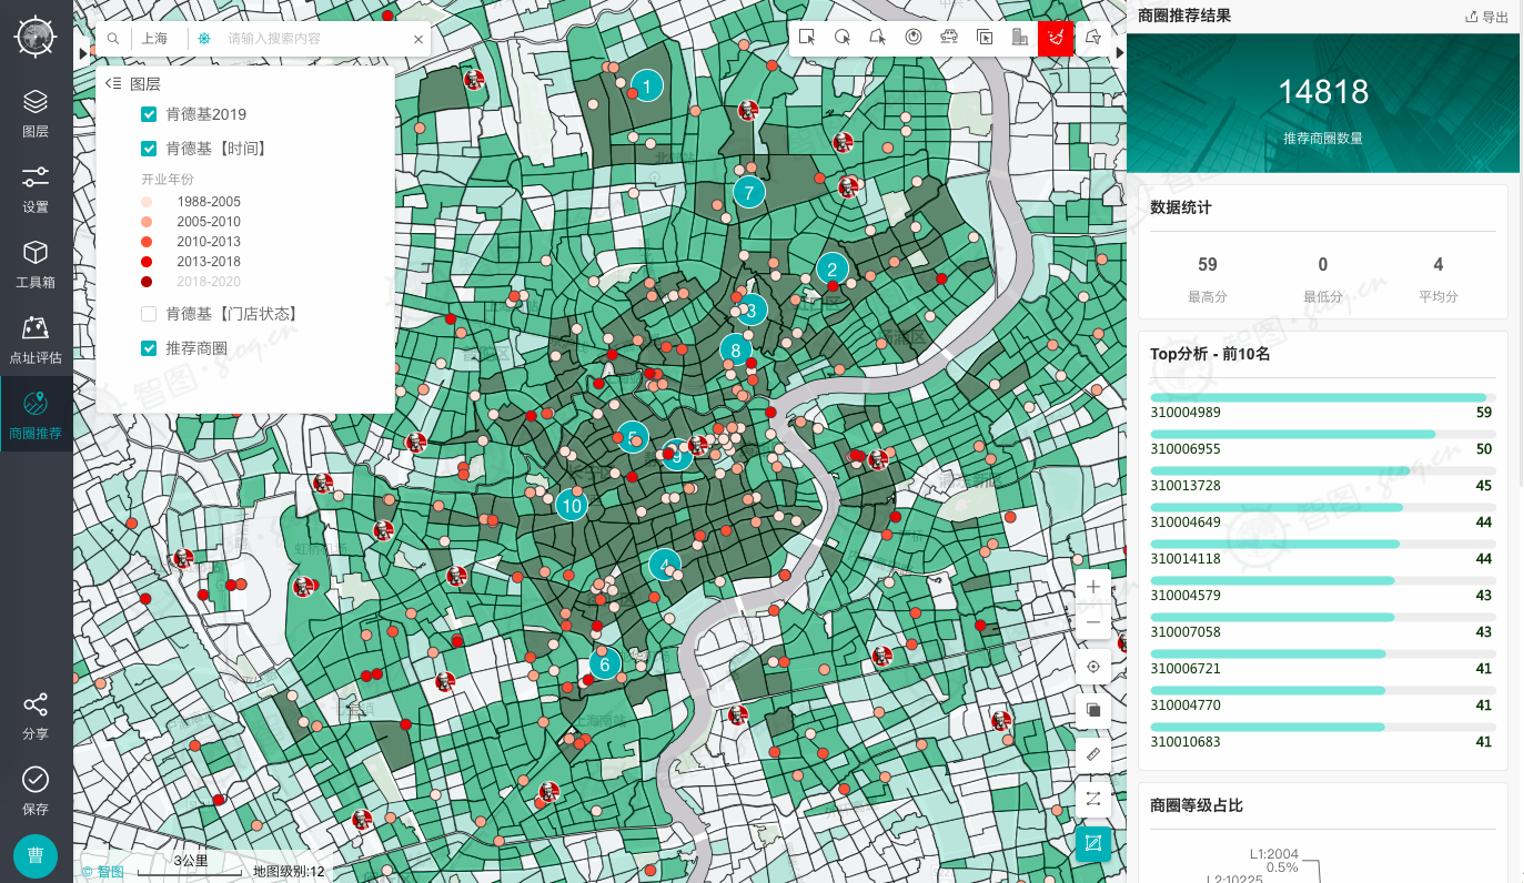This screenshot has width=1524, height=883.
Task: Select the layer pick tool
Action: [985, 38]
